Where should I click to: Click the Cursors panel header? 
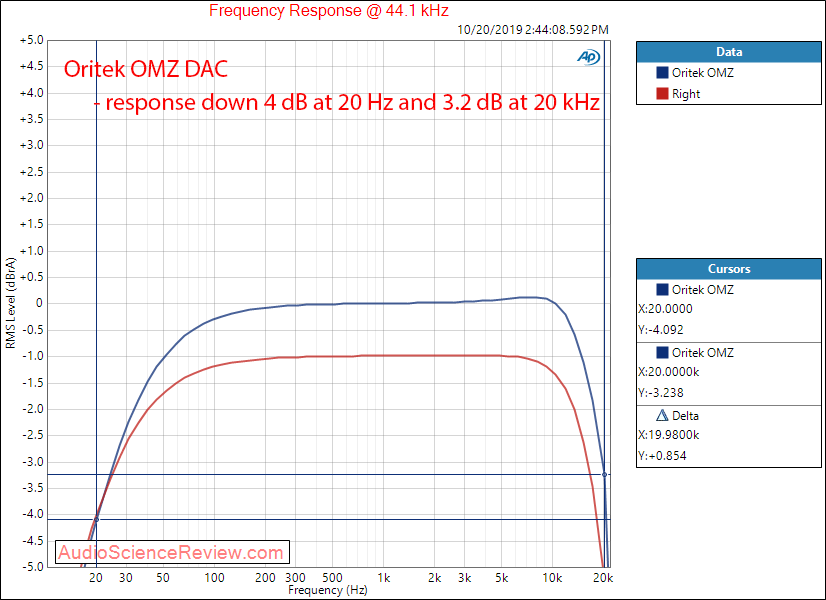pyautogui.click(x=729, y=269)
